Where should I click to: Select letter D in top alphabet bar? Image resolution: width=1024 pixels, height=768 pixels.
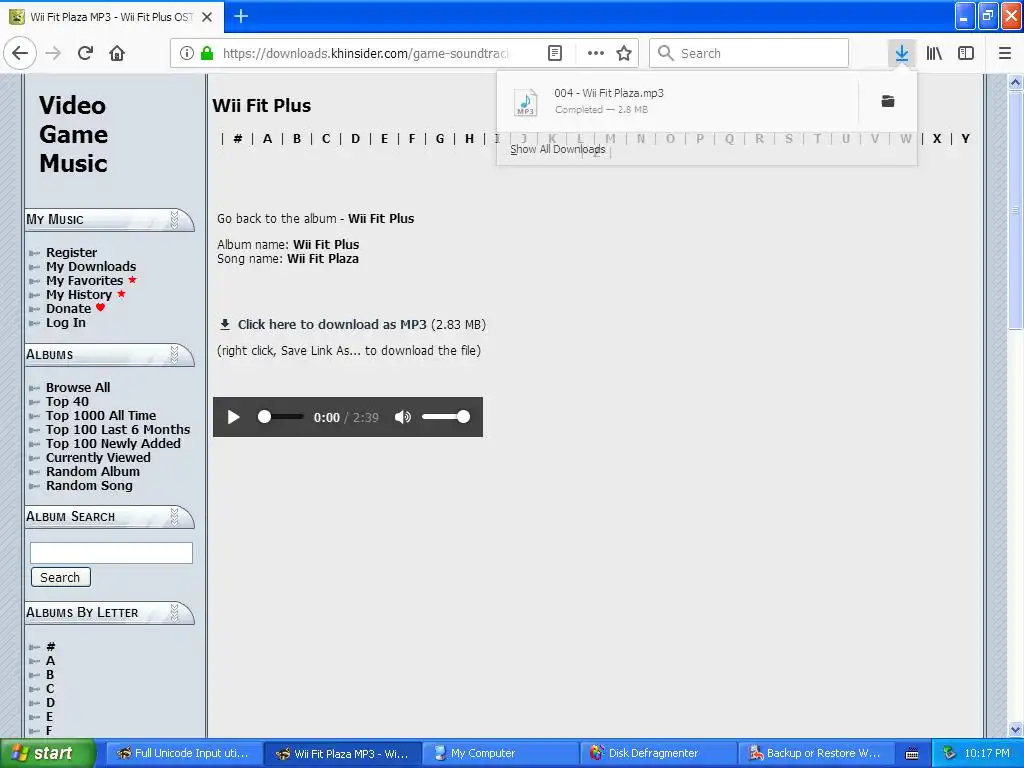tap(355, 138)
